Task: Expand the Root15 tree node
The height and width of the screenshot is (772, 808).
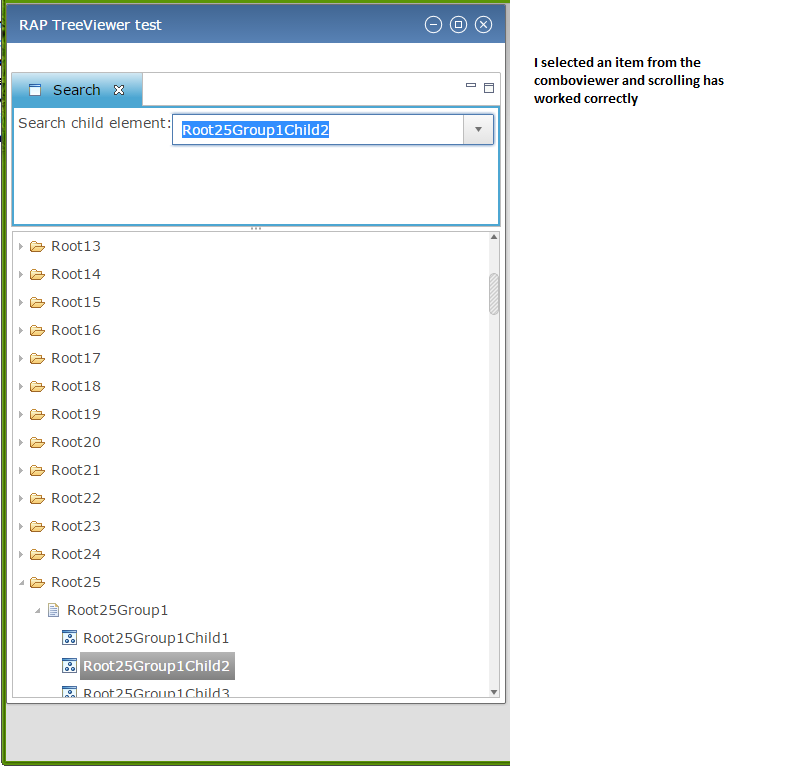Action: 21,302
